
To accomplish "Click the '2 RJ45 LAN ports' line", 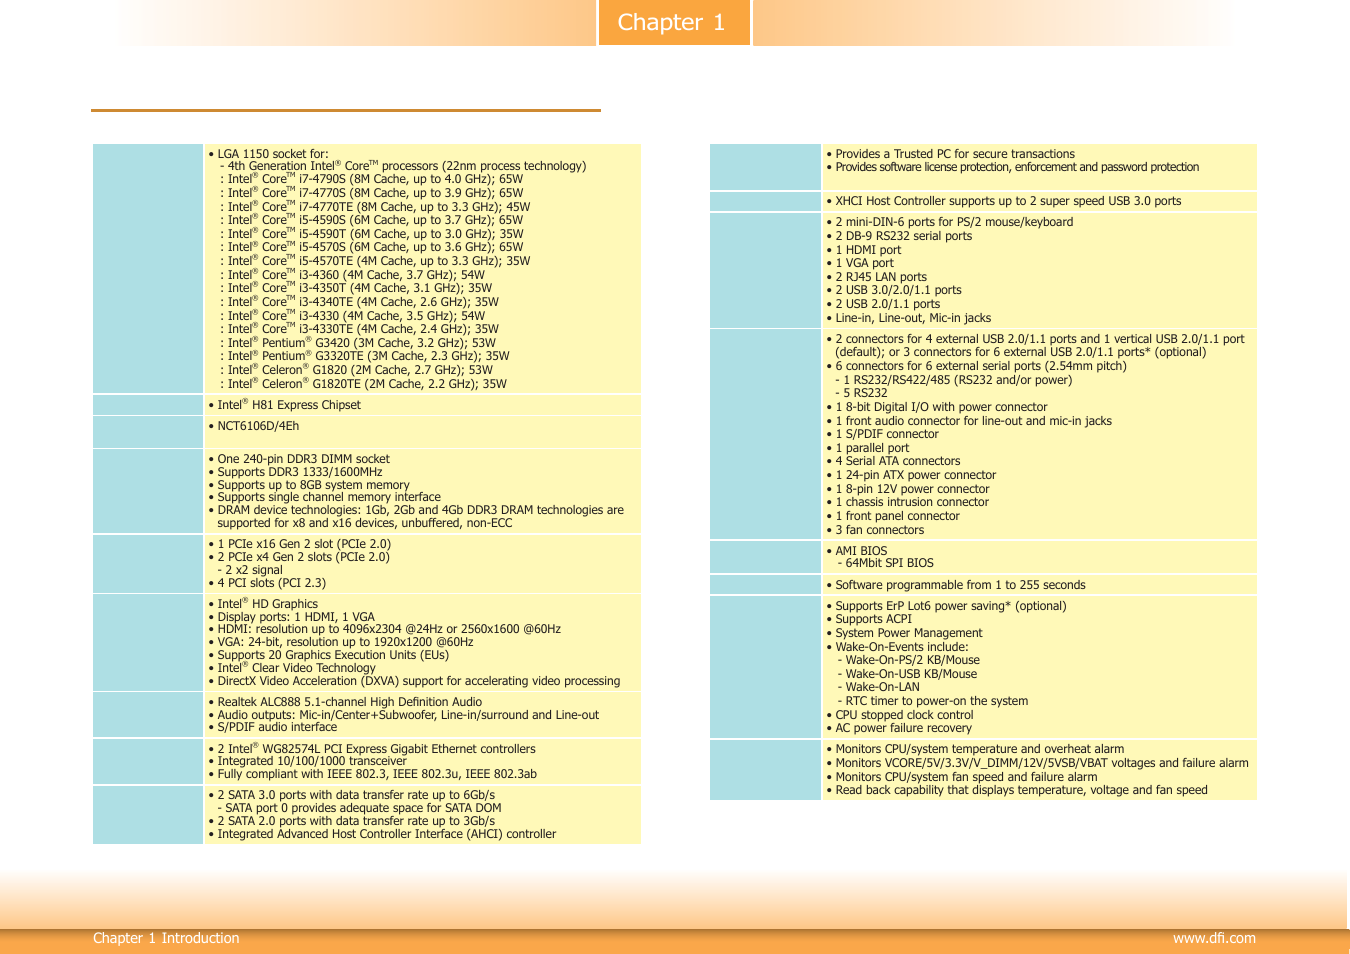I will [876, 277].
